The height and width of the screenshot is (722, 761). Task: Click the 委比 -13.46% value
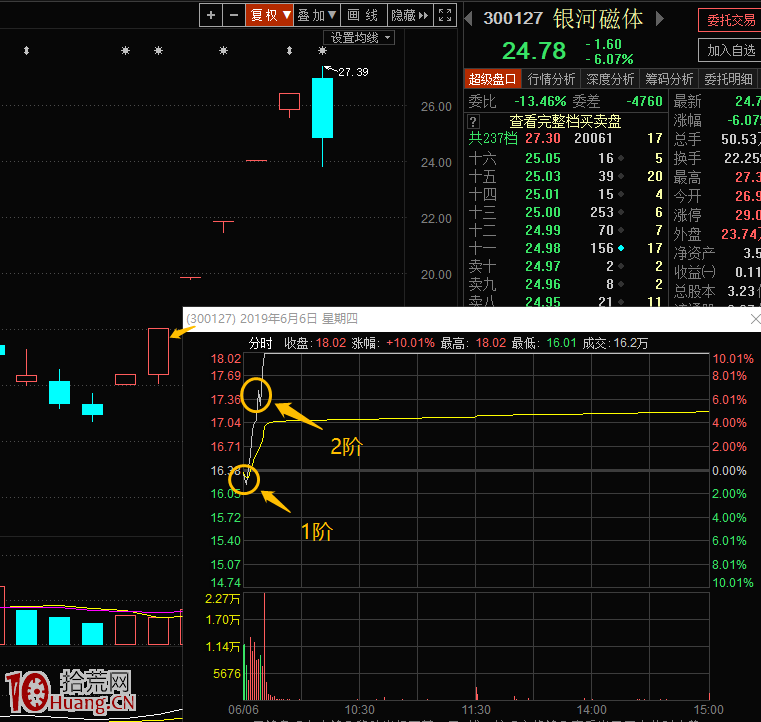[540, 101]
